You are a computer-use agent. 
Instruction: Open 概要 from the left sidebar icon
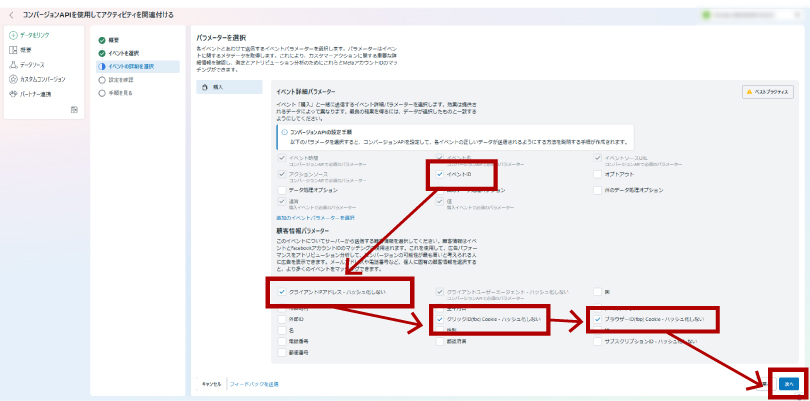[13, 50]
